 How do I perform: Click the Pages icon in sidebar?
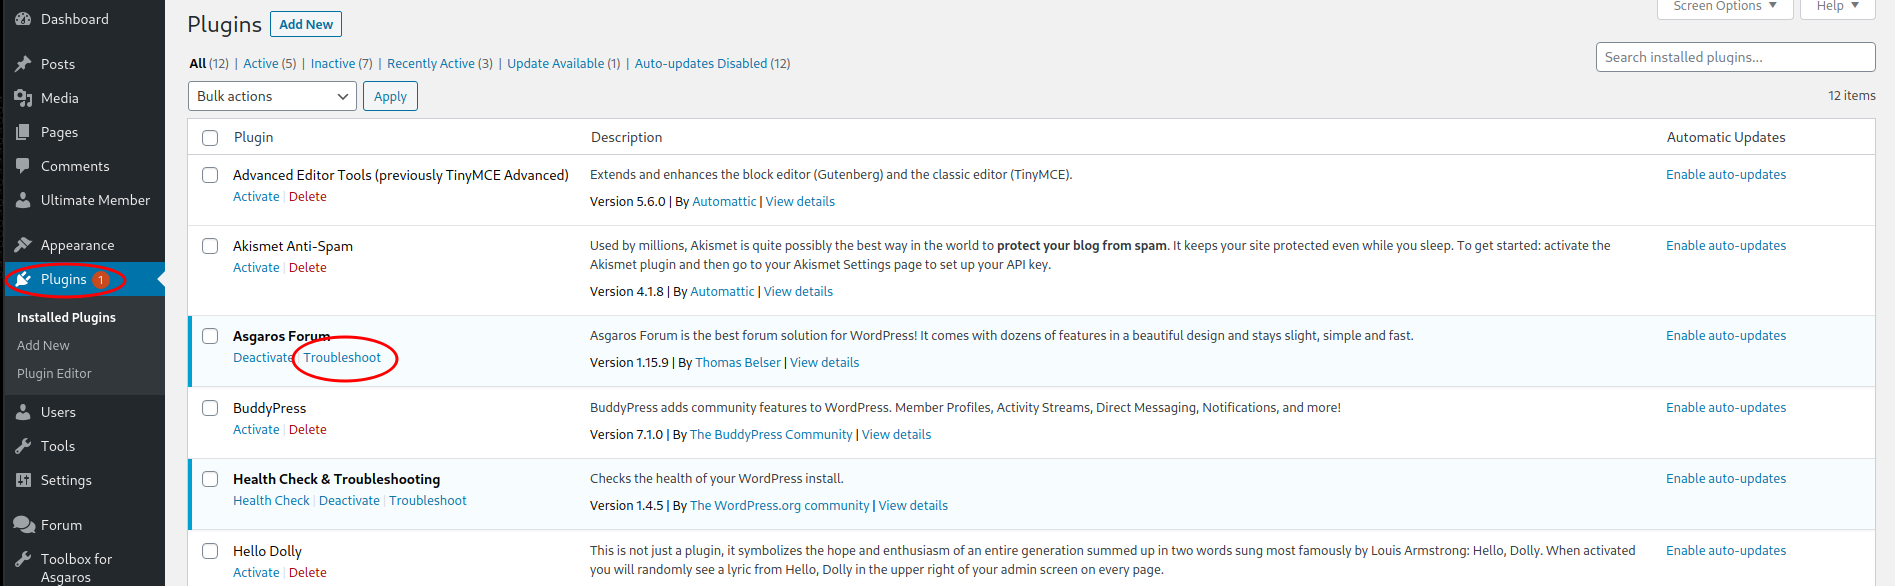pyautogui.click(x=23, y=132)
